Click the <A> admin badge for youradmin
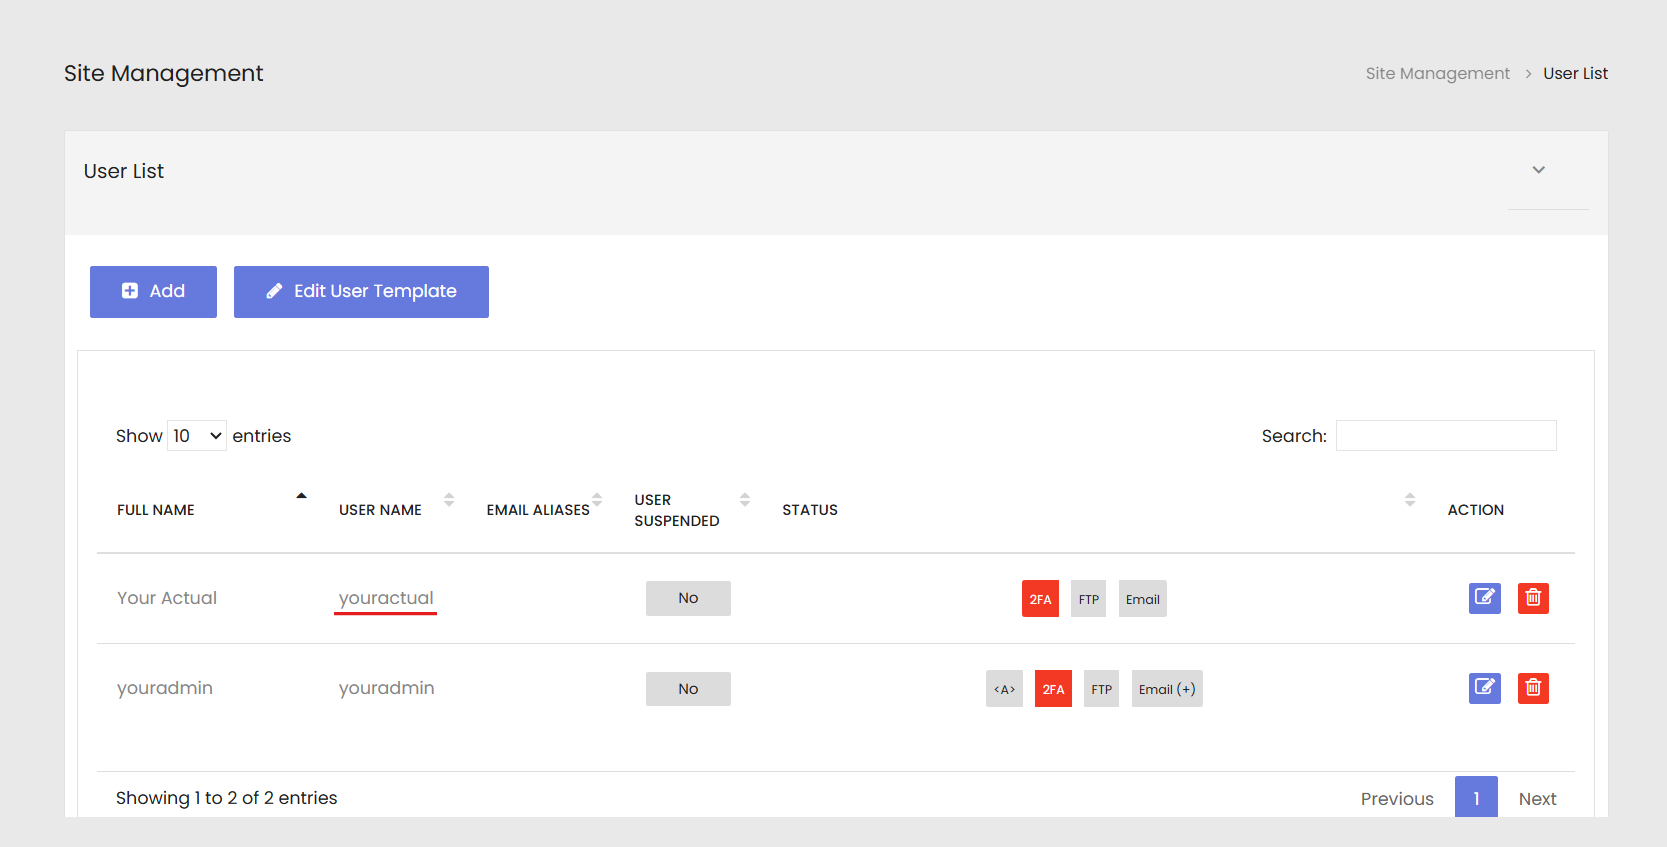 coord(1004,689)
